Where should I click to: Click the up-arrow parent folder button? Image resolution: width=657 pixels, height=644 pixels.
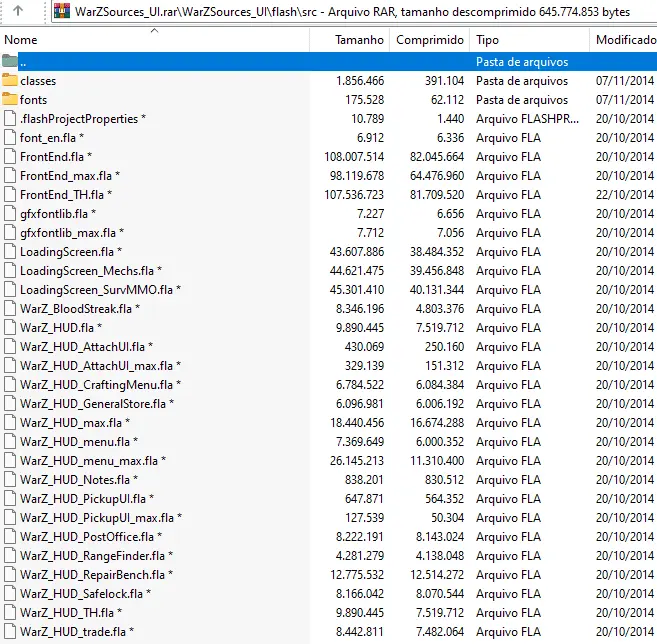click(x=18, y=10)
